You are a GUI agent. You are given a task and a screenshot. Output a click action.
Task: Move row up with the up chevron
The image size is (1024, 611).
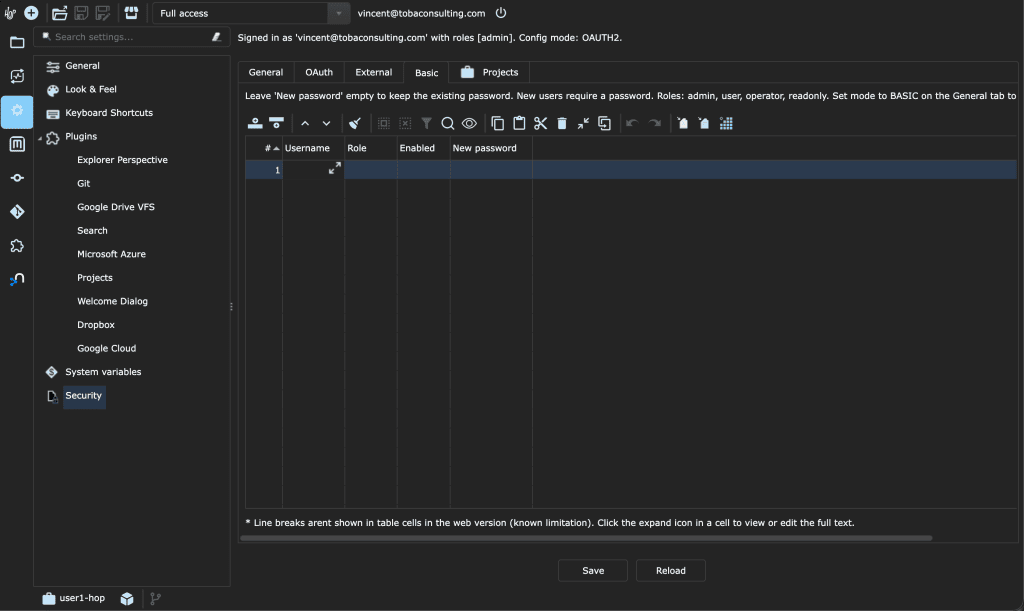pos(305,123)
